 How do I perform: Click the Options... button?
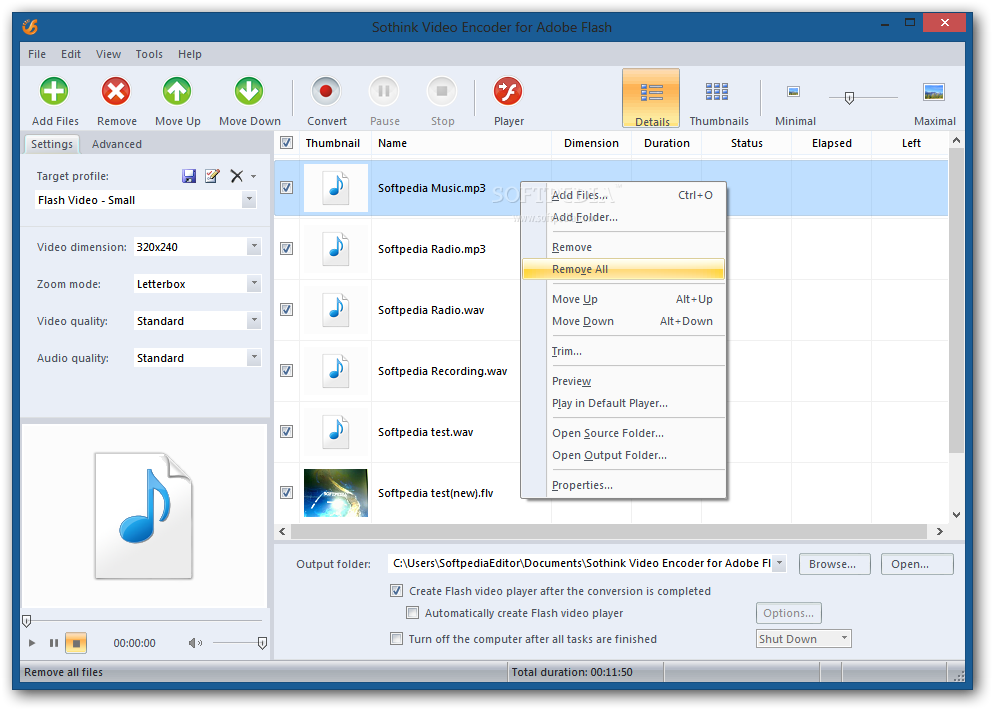pyautogui.click(x=788, y=612)
